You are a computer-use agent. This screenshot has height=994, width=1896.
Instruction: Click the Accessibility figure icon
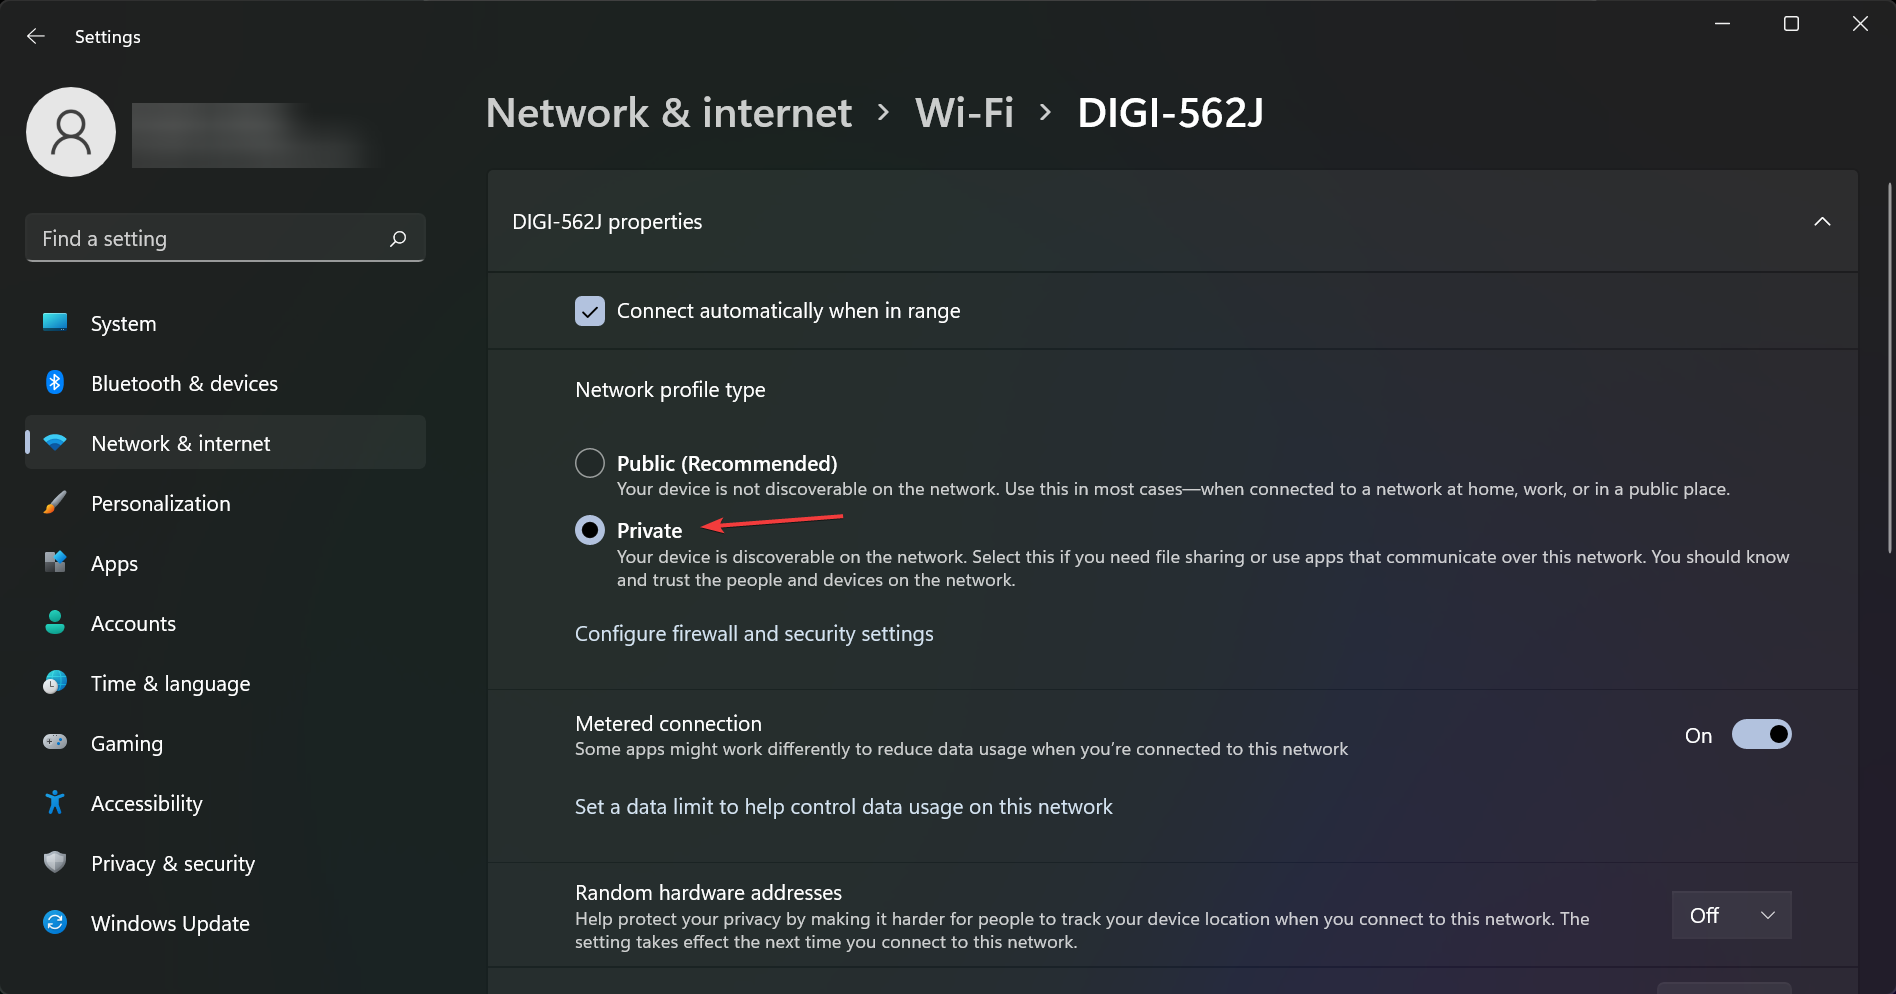(x=55, y=802)
